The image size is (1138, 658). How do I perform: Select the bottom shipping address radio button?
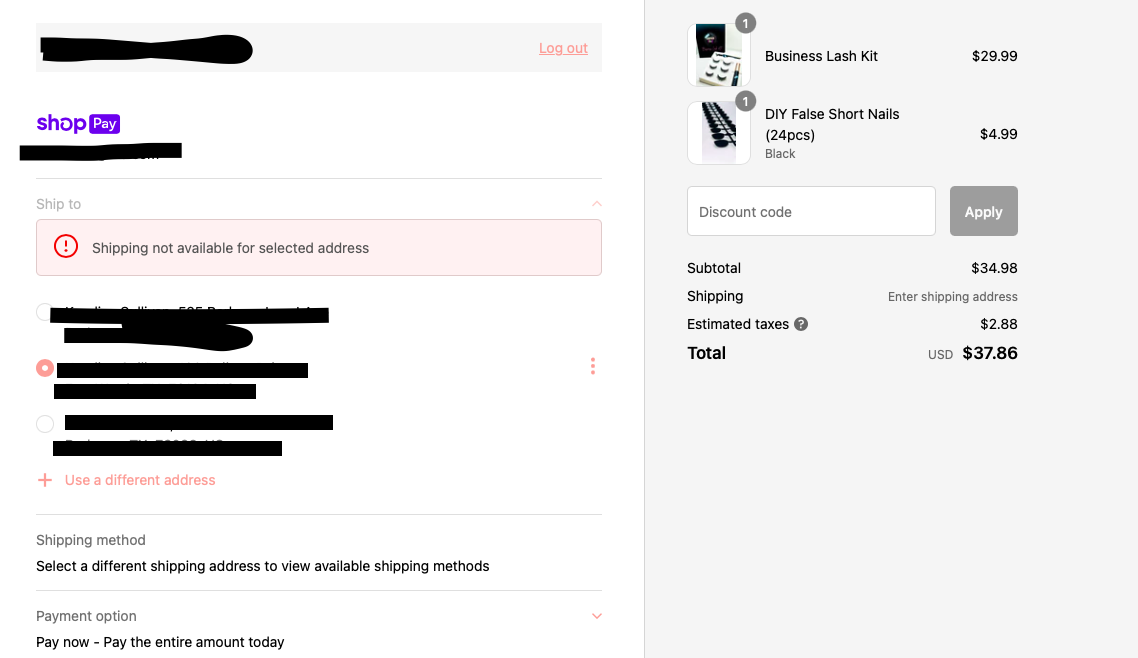45,424
